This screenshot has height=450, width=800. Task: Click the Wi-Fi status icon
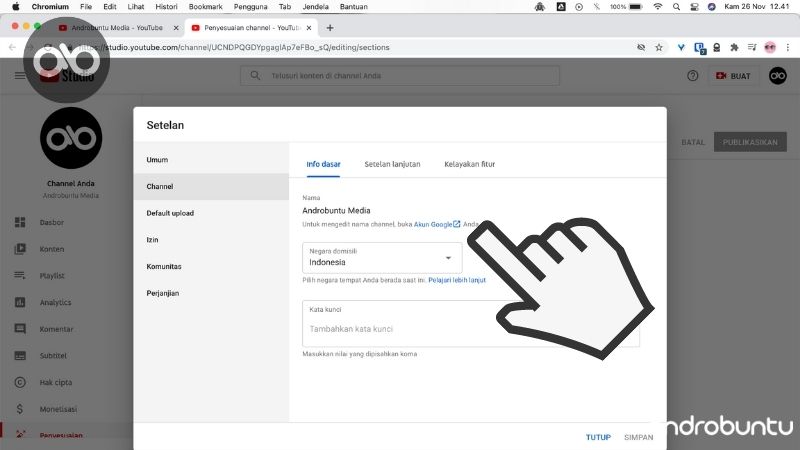click(658, 7)
